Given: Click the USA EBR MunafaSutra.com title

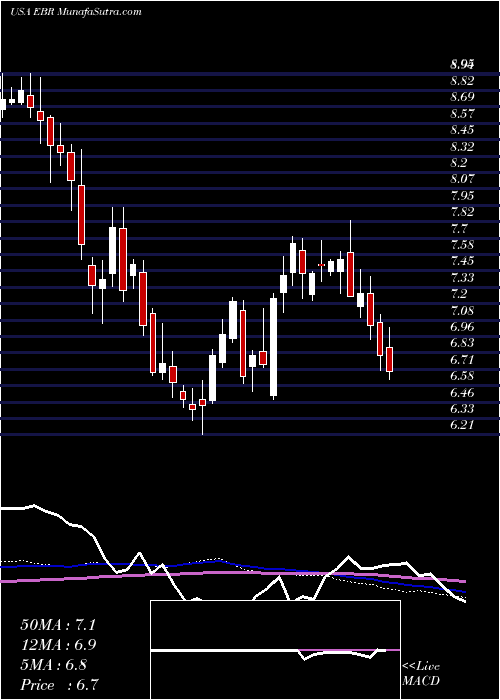Looking at the screenshot, I should (x=75, y=12).
